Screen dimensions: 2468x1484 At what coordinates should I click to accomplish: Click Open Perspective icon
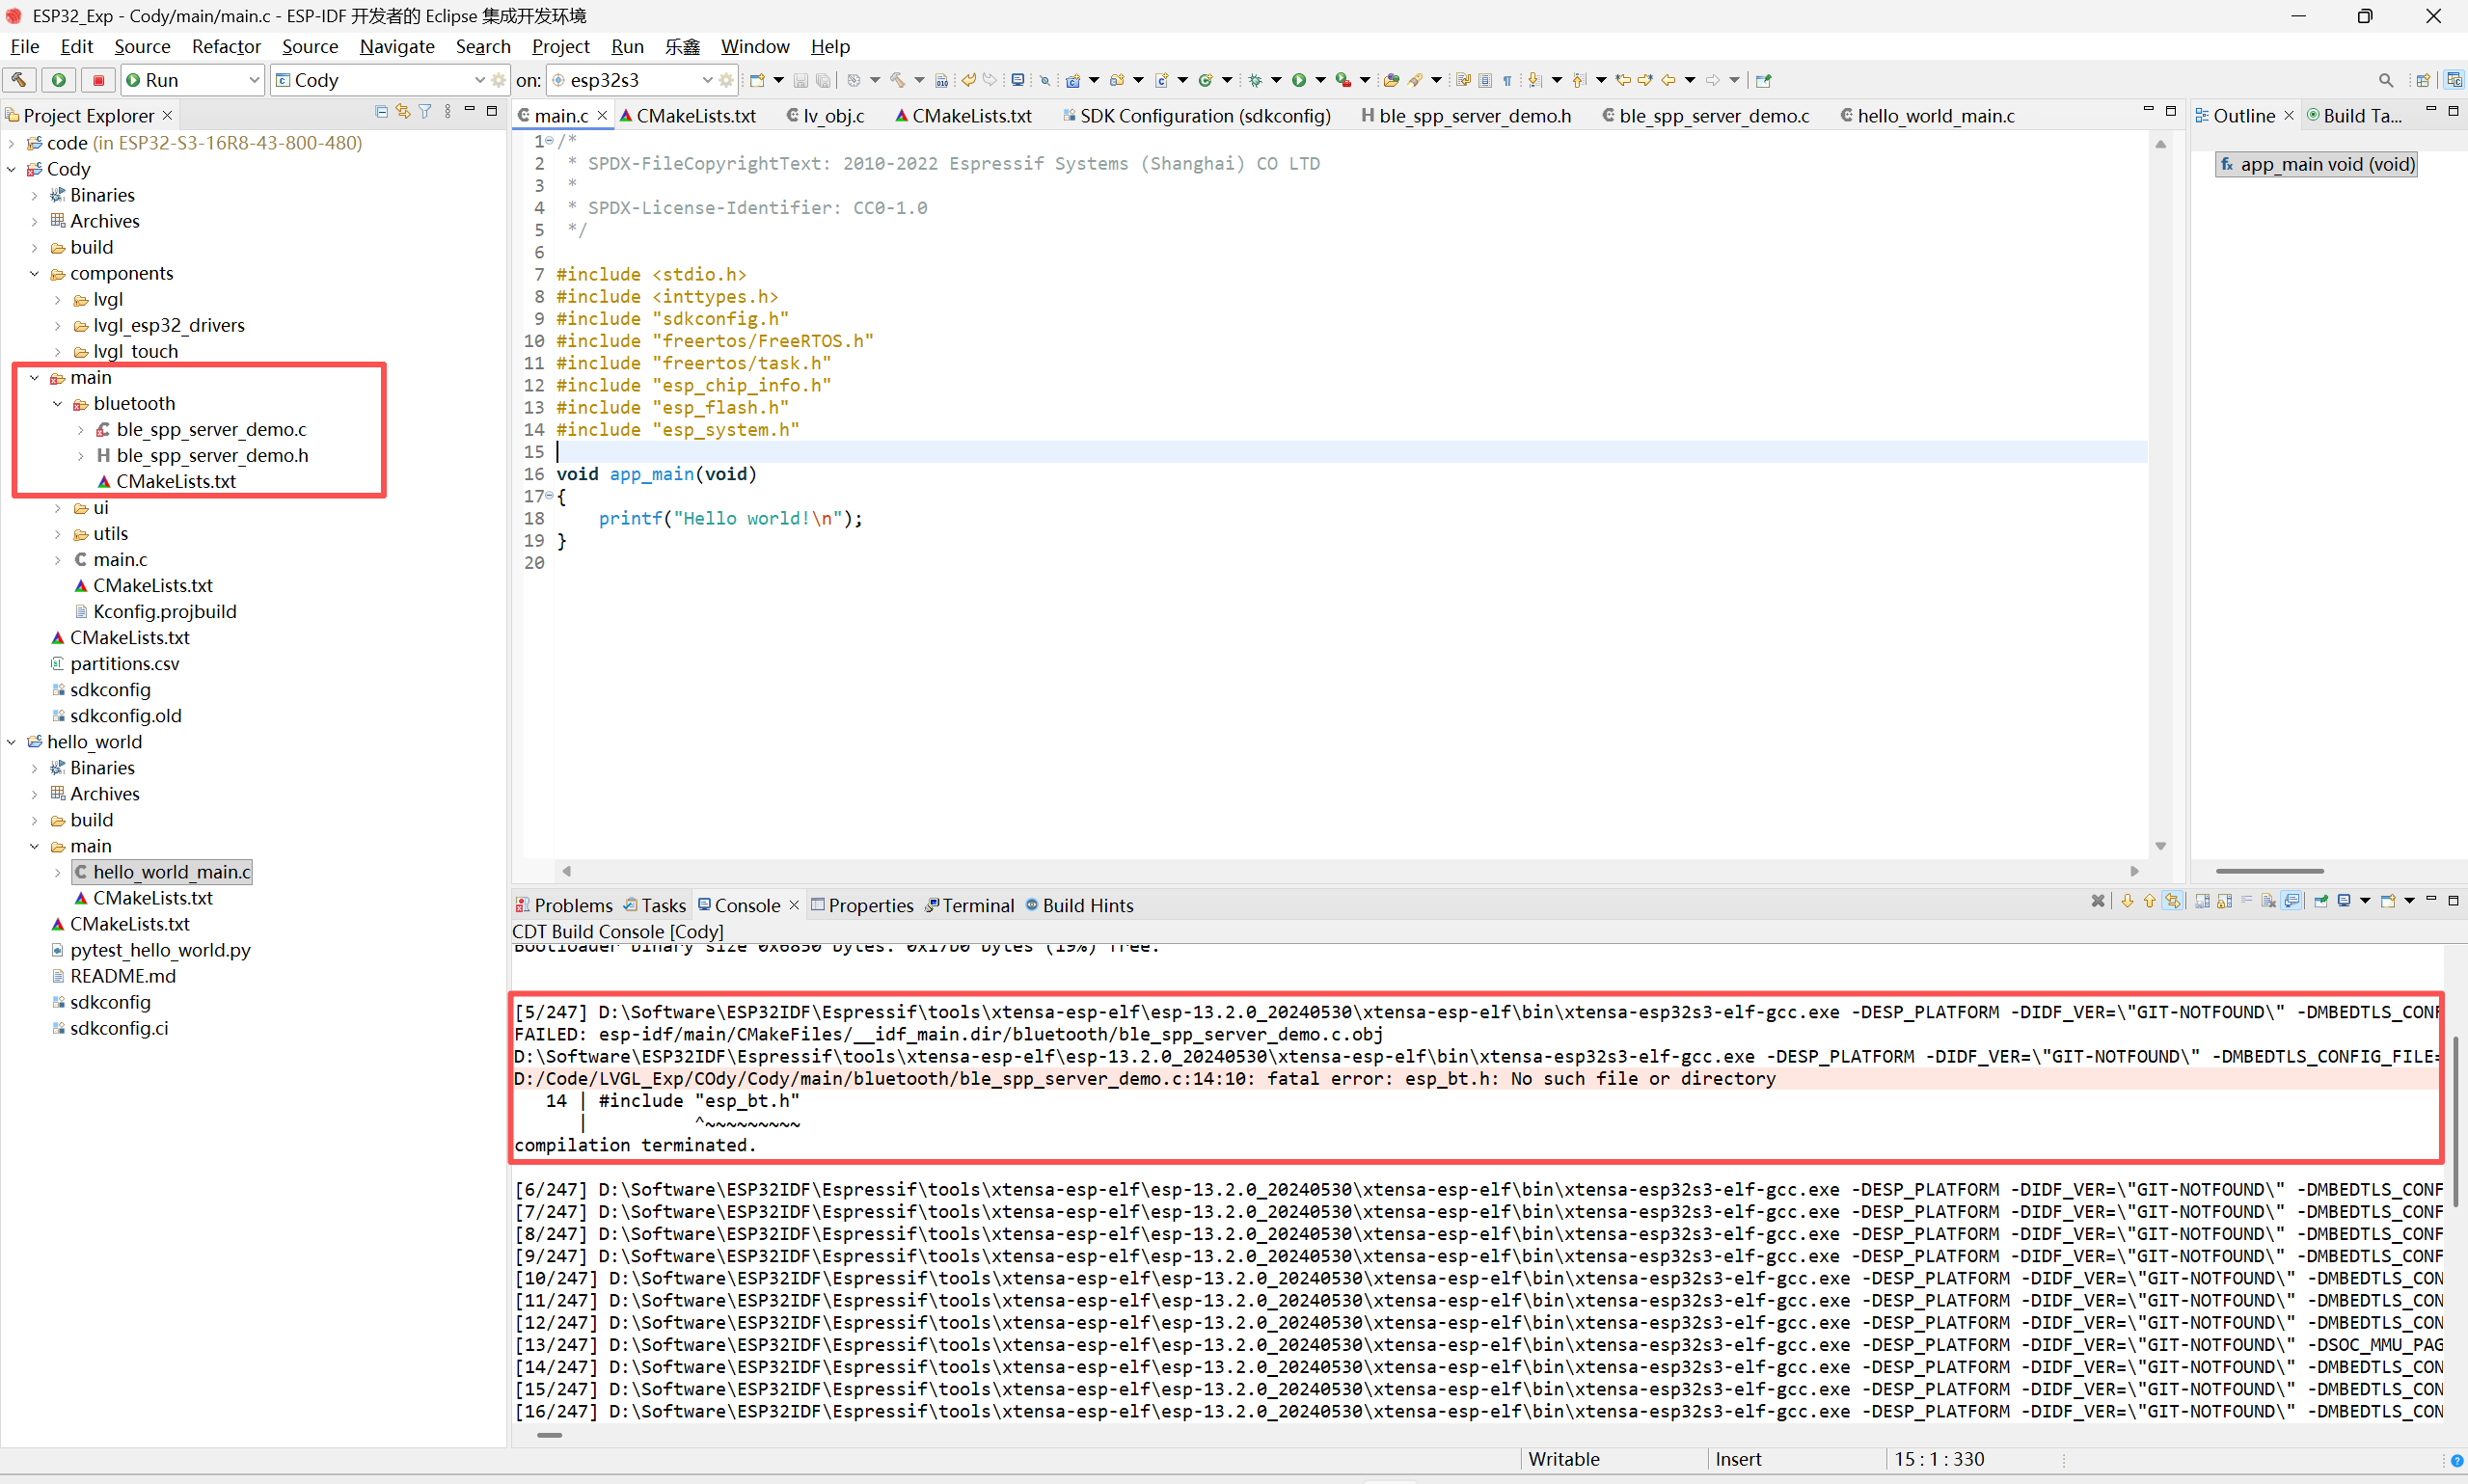[x=2423, y=80]
